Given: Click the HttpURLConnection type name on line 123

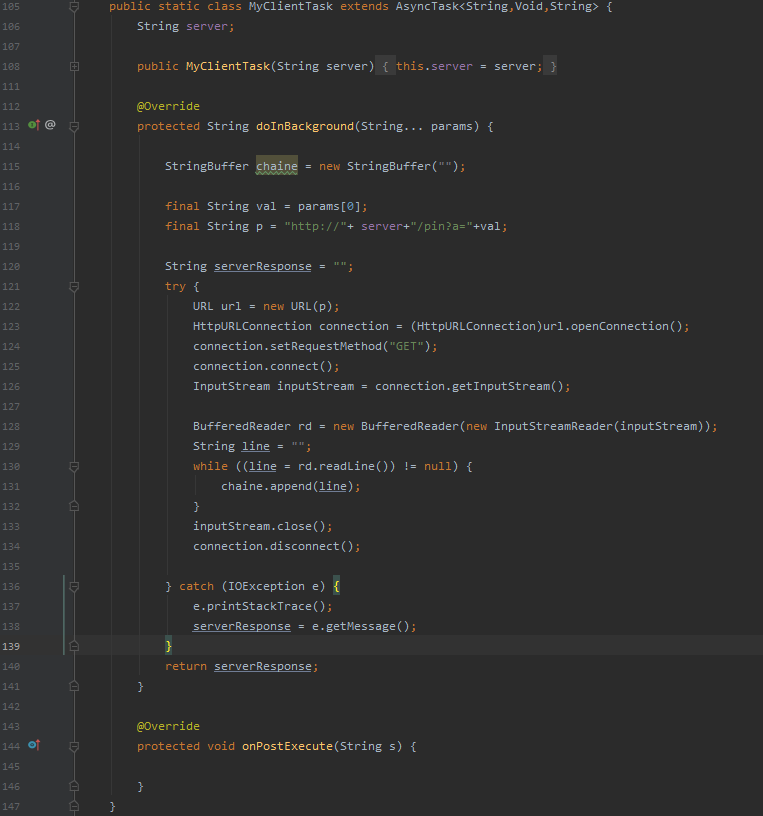Looking at the screenshot, I should click(252, 326).
